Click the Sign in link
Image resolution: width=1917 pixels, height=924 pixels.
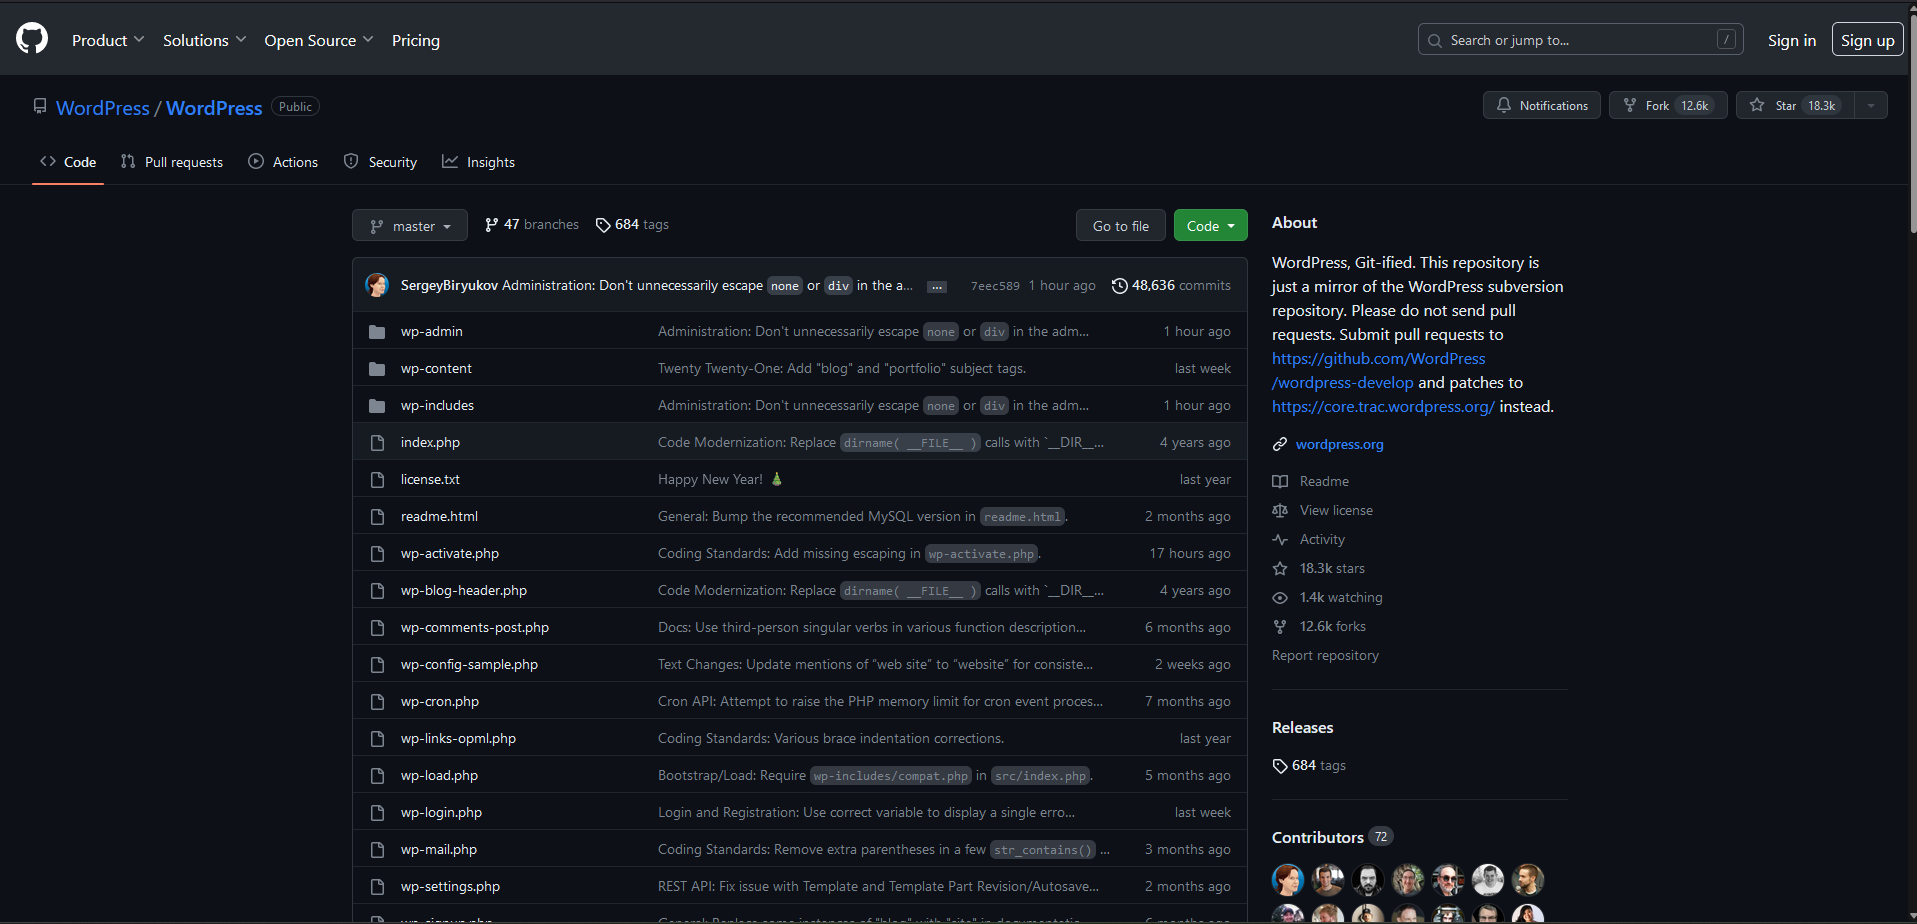coord(1792,40)
